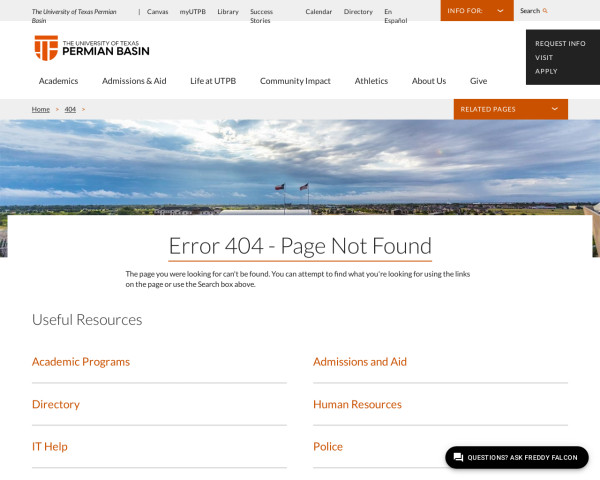Open the Library link

coord(228,11)
